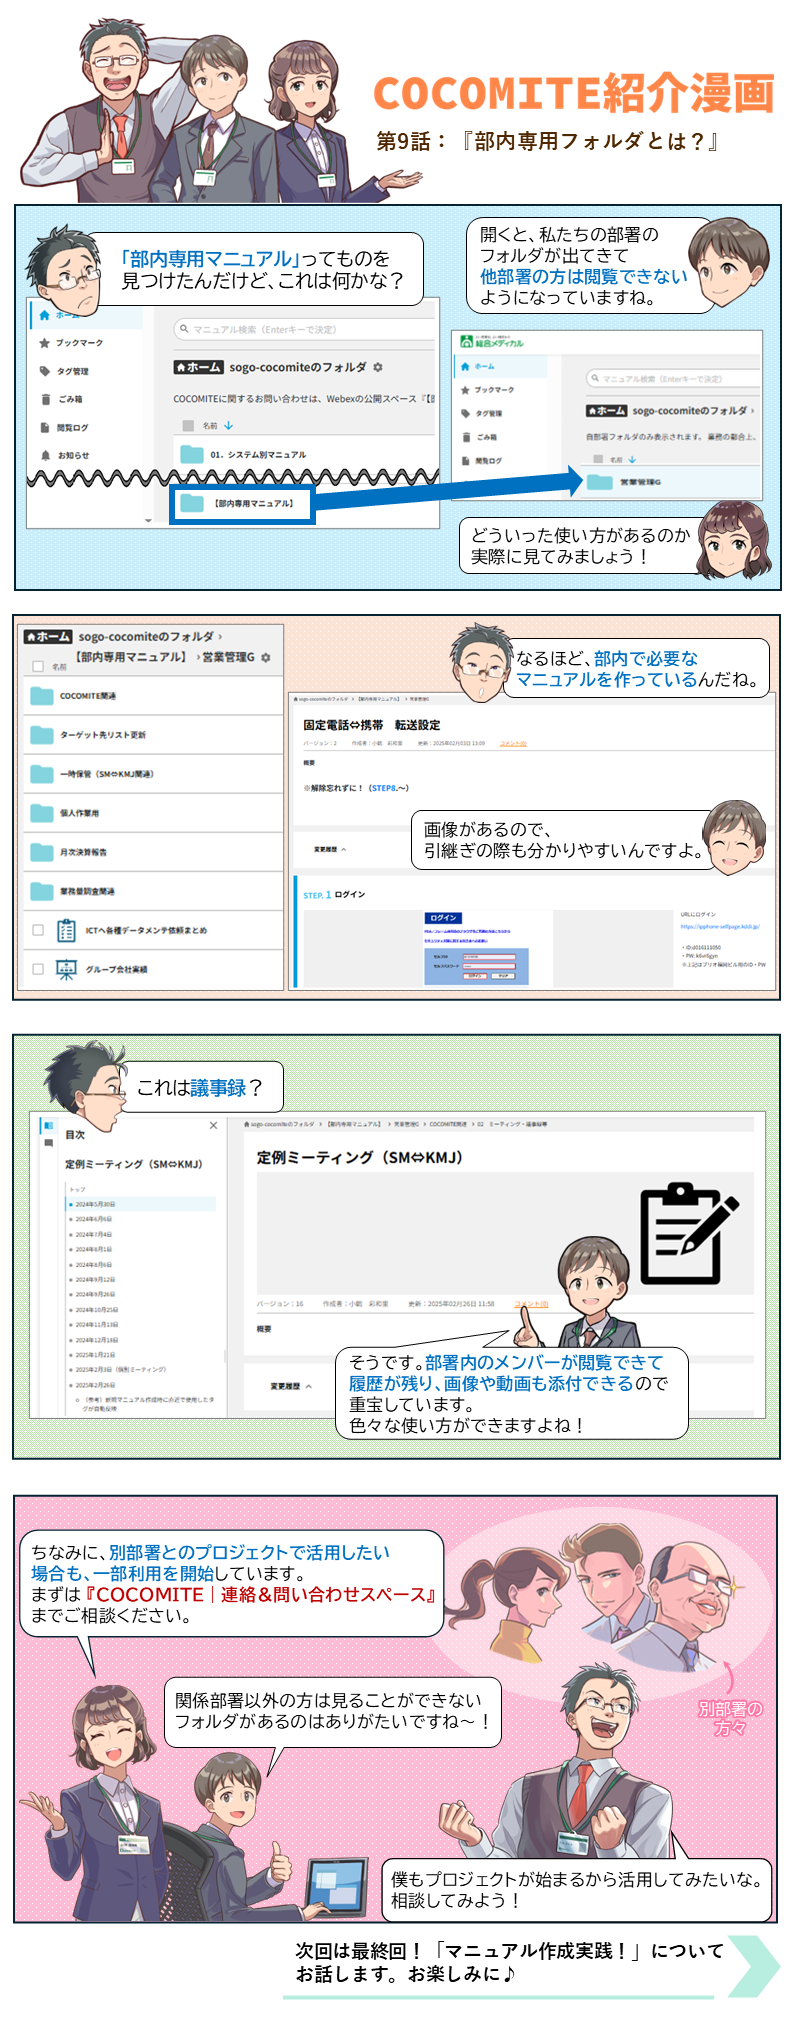
Task: Open the 一時保管（SM⇔KMJ関連） folder
Action: pyautogui.click(x=153, y=774)
